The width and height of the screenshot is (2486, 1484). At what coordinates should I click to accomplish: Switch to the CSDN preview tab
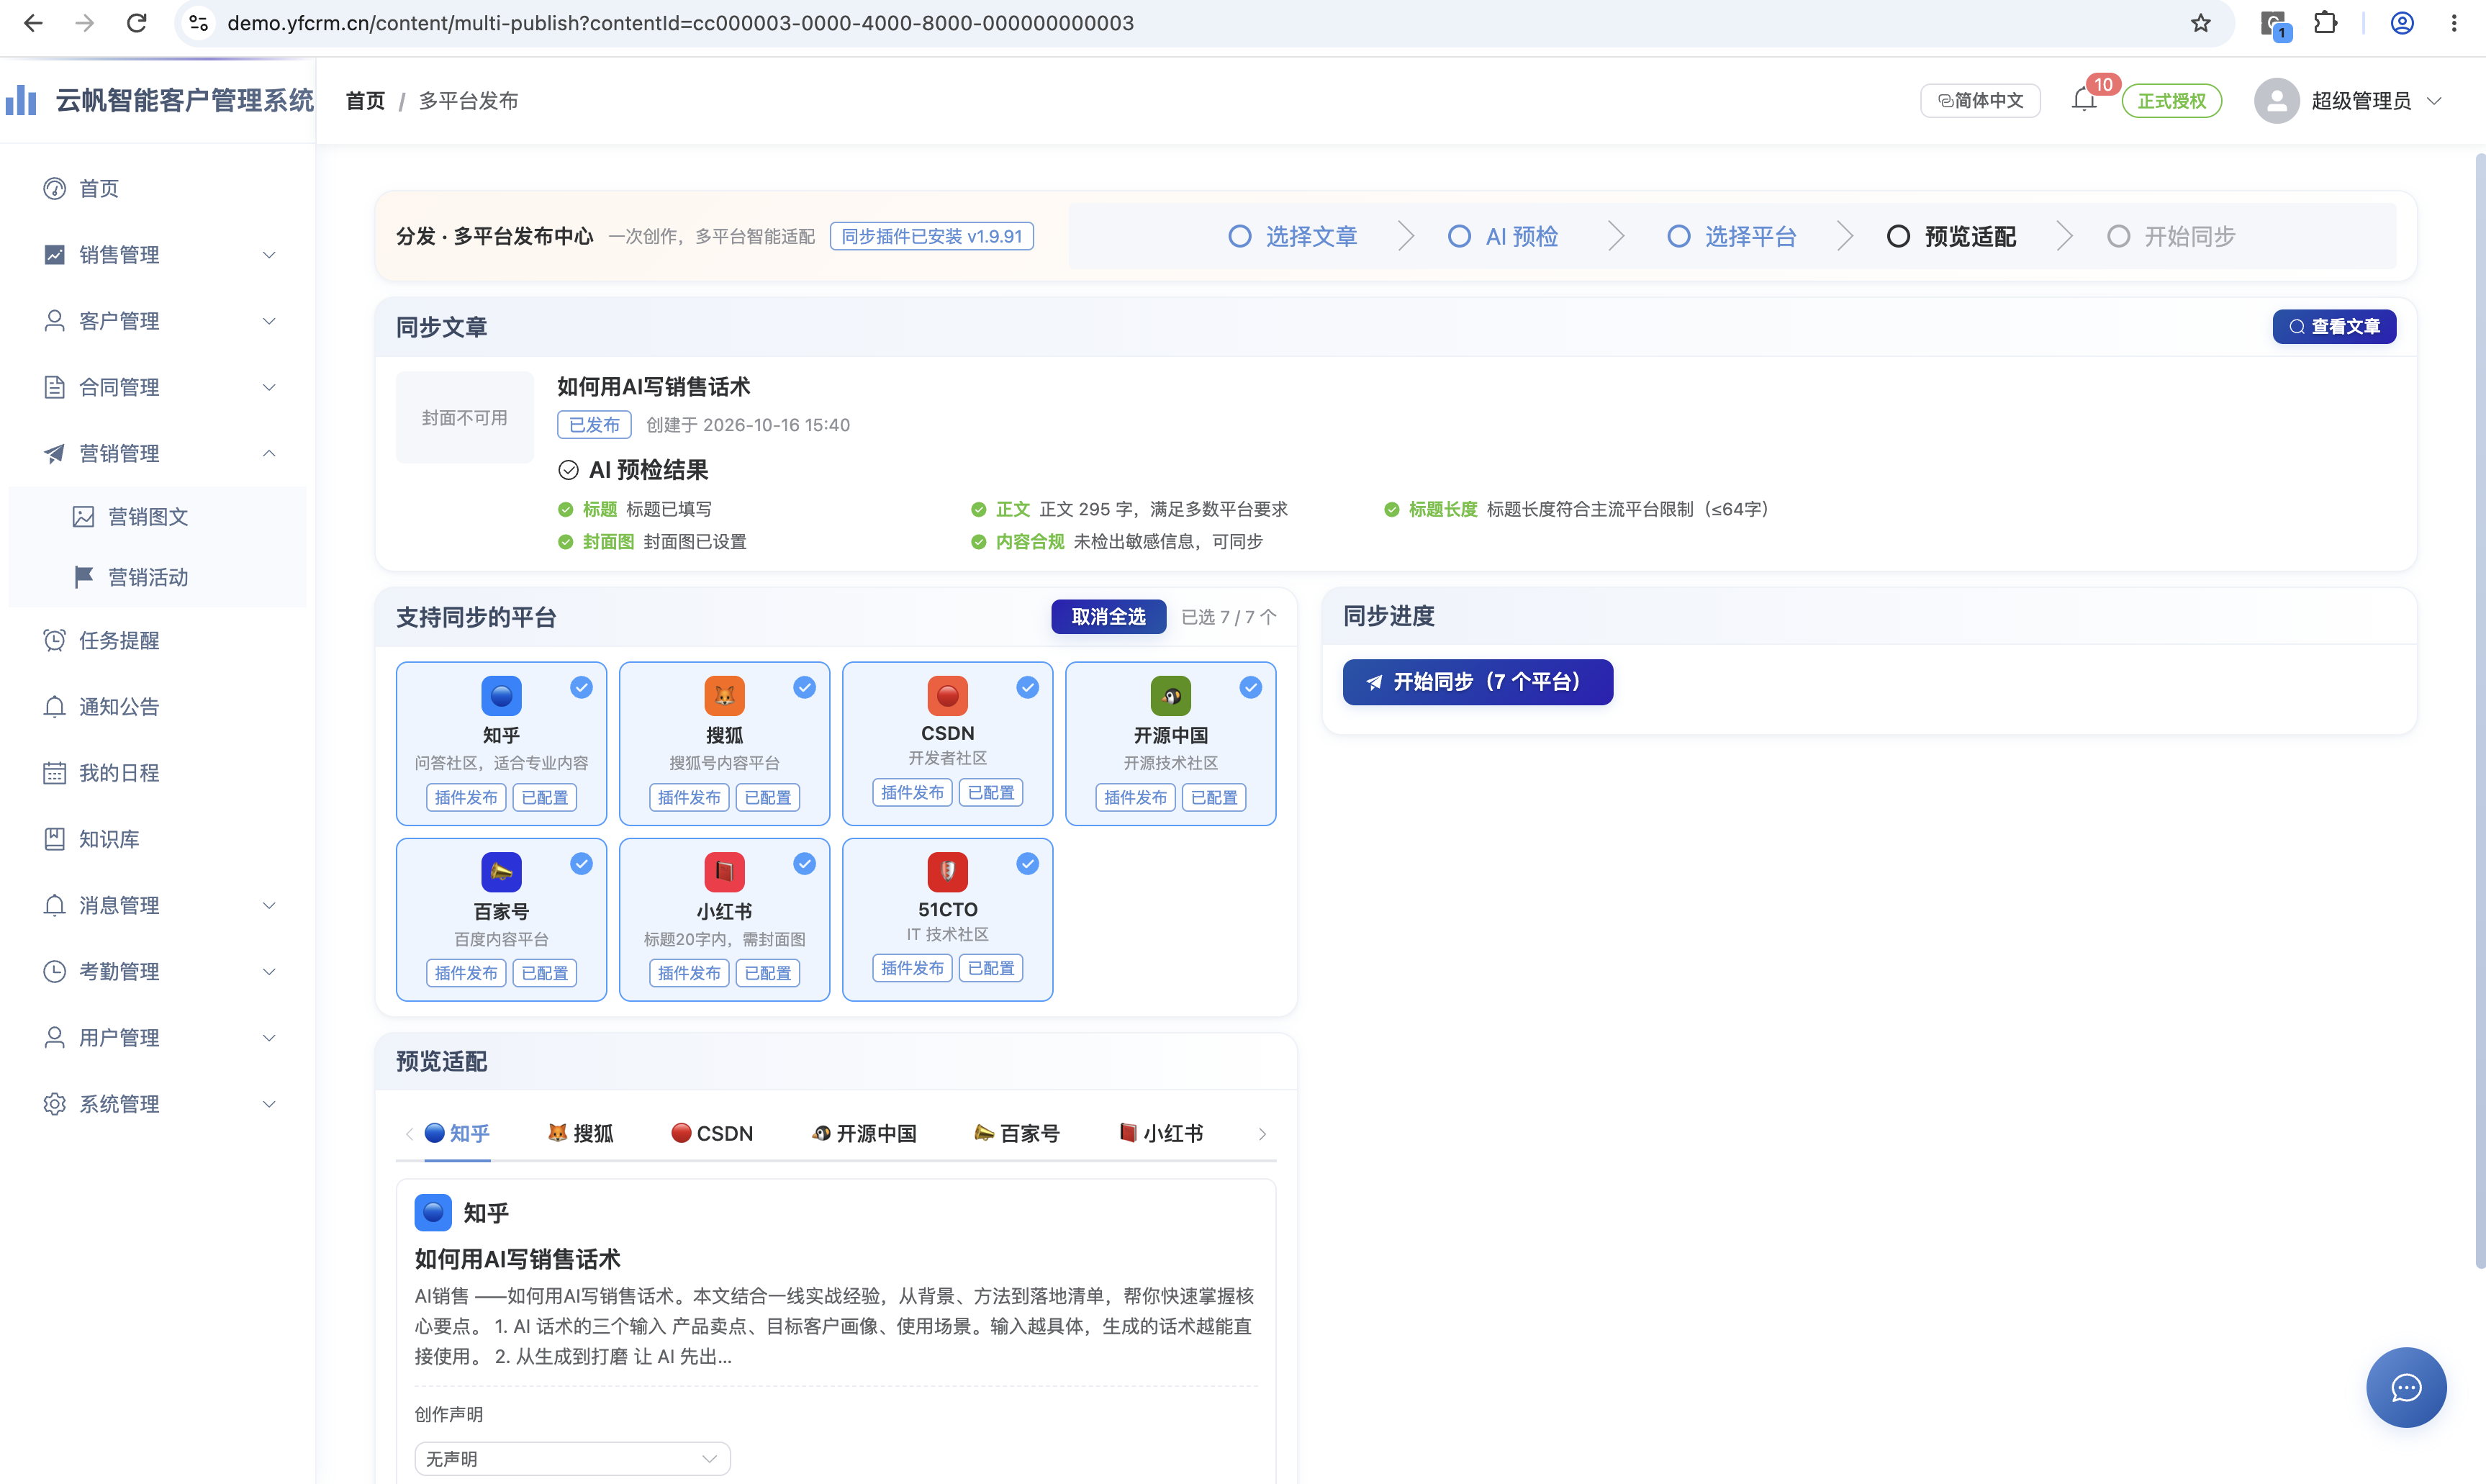click(x=712, y=1133)
